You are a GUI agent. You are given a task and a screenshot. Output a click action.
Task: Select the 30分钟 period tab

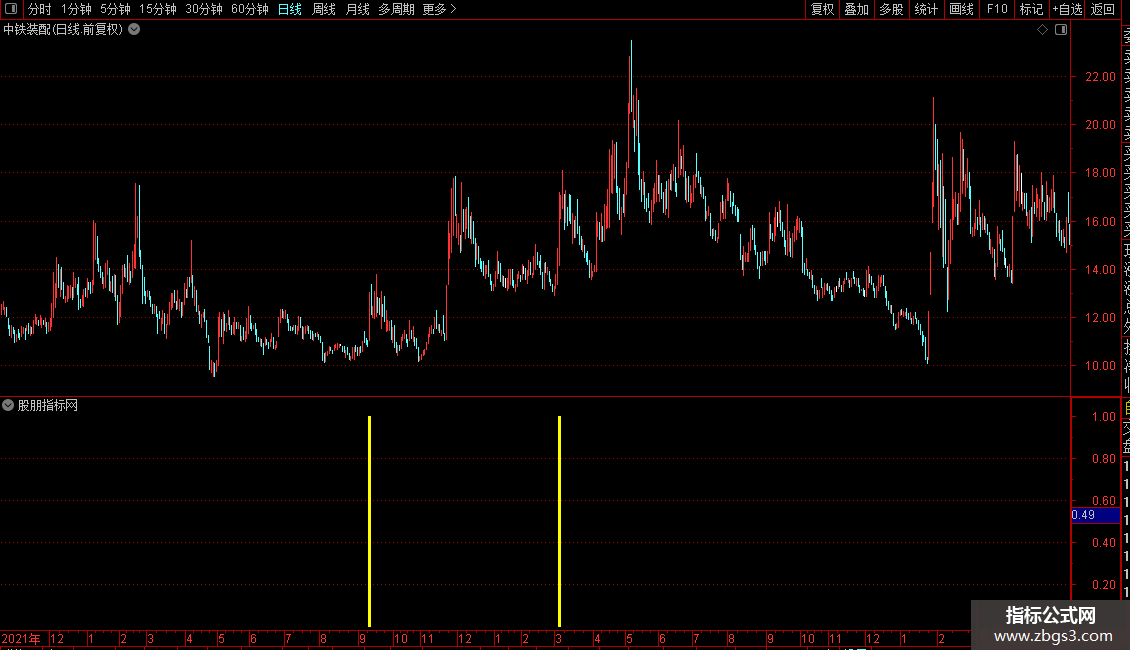tap(204, 9)
